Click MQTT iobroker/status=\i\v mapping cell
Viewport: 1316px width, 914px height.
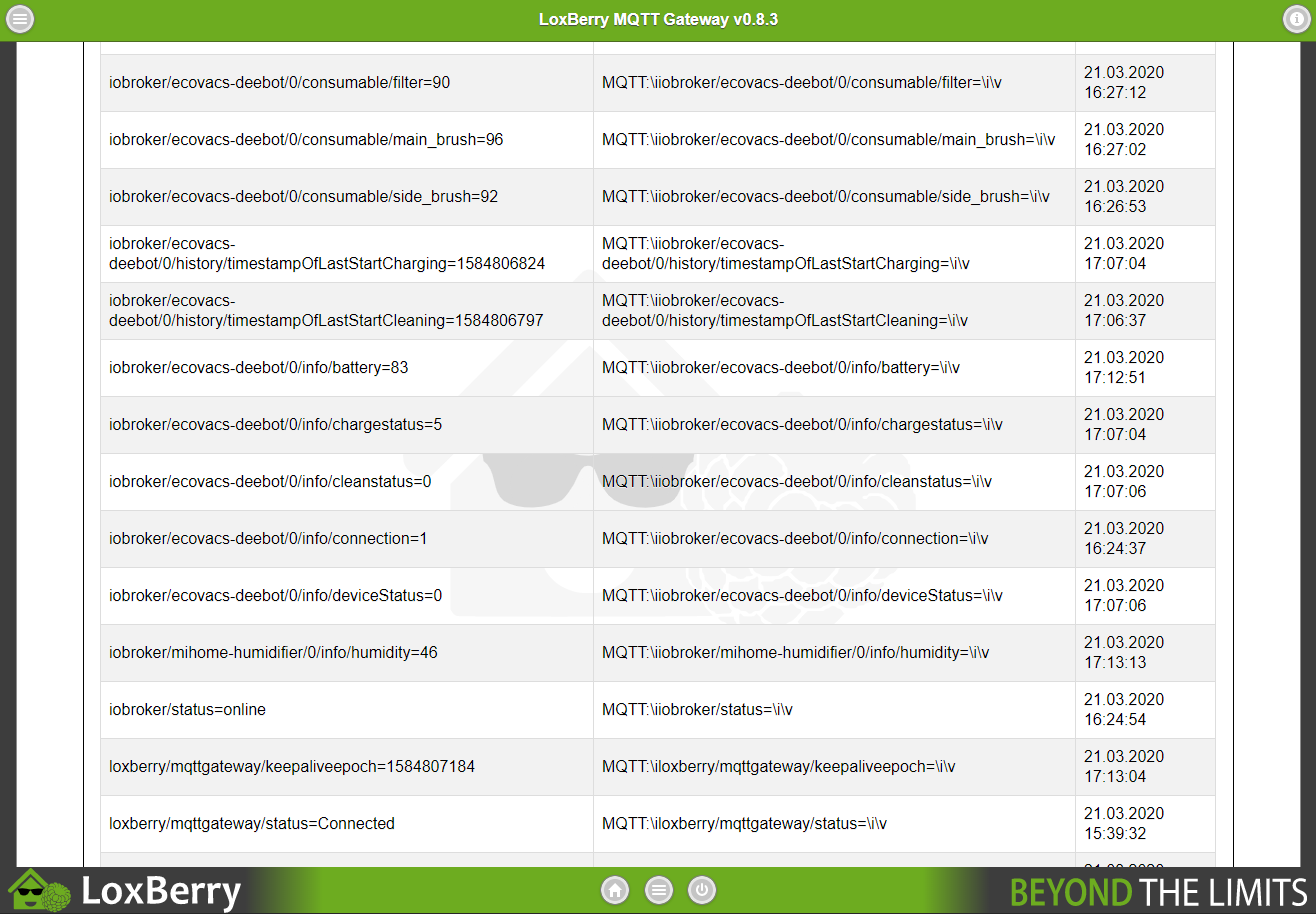pyautogui.click(x=834, y=710)
